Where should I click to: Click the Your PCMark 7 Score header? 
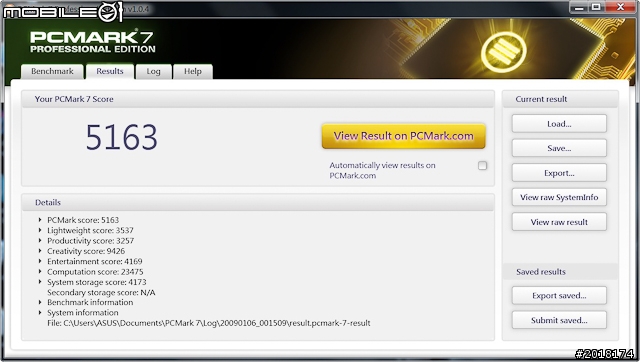point(258,99)
